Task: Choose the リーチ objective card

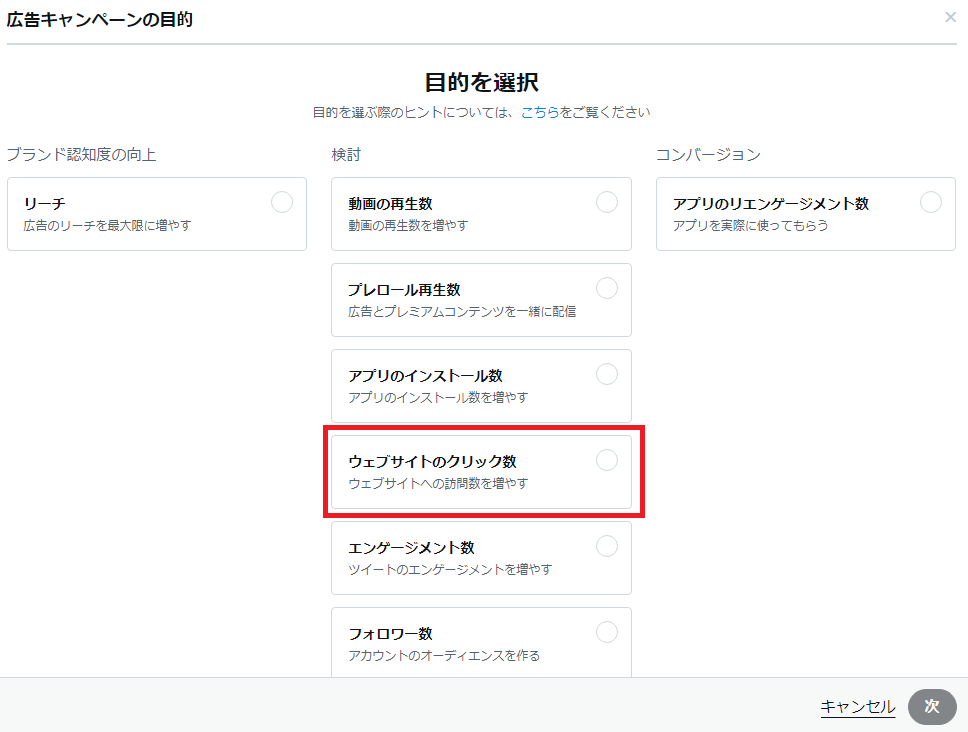Action: (156, 214)
